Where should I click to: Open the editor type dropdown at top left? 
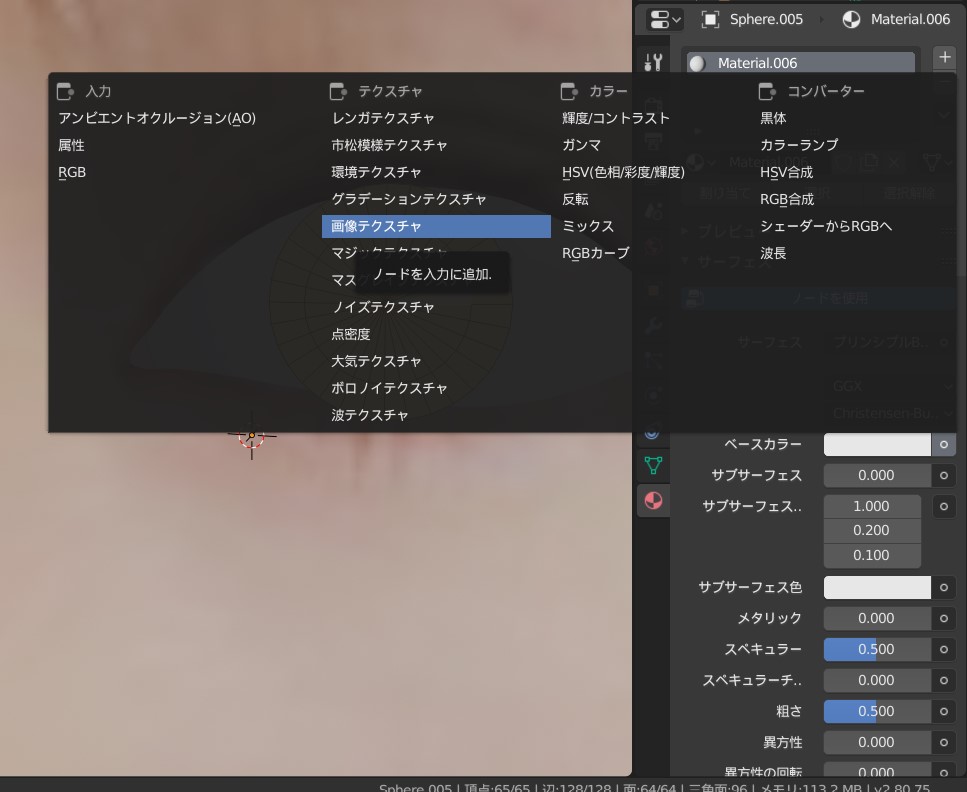(662, 18)
